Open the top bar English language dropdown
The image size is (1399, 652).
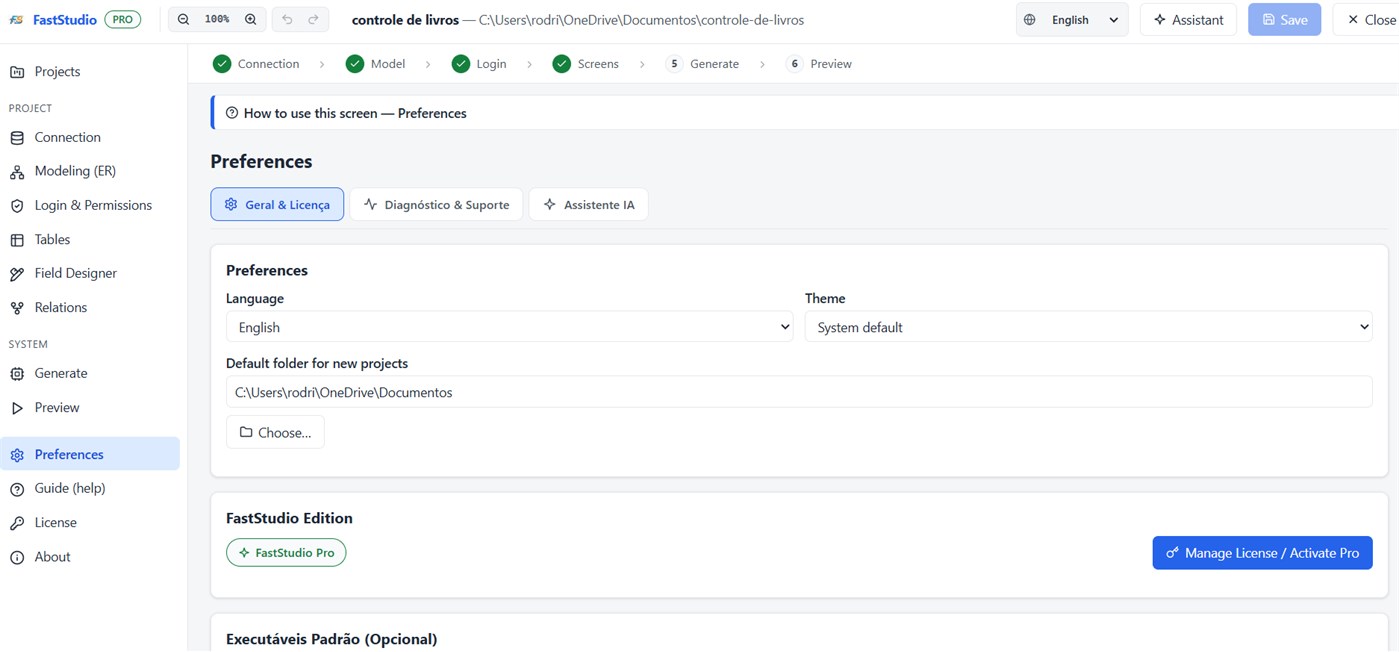1072,19
